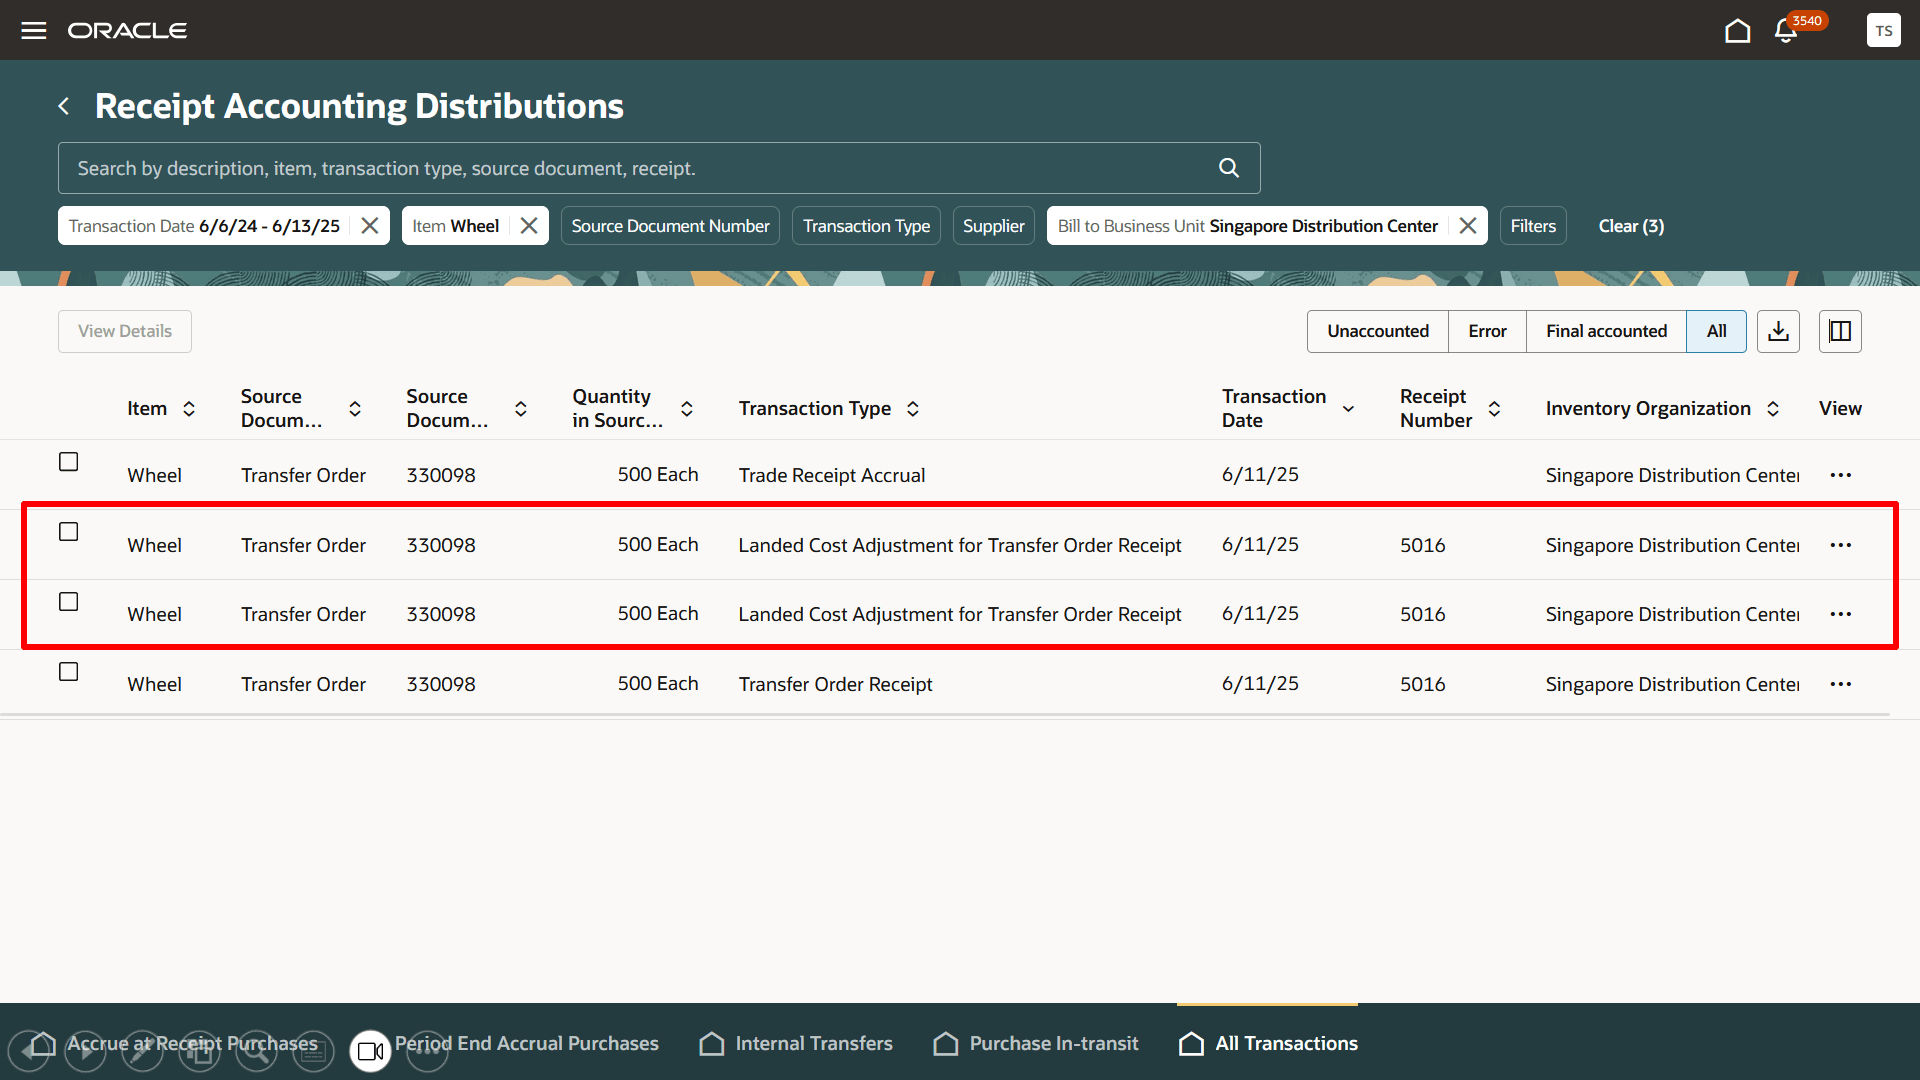Click Clear (3) to reset filters
Viewport: 1920px width, 1080px height.
(1631, 226)
